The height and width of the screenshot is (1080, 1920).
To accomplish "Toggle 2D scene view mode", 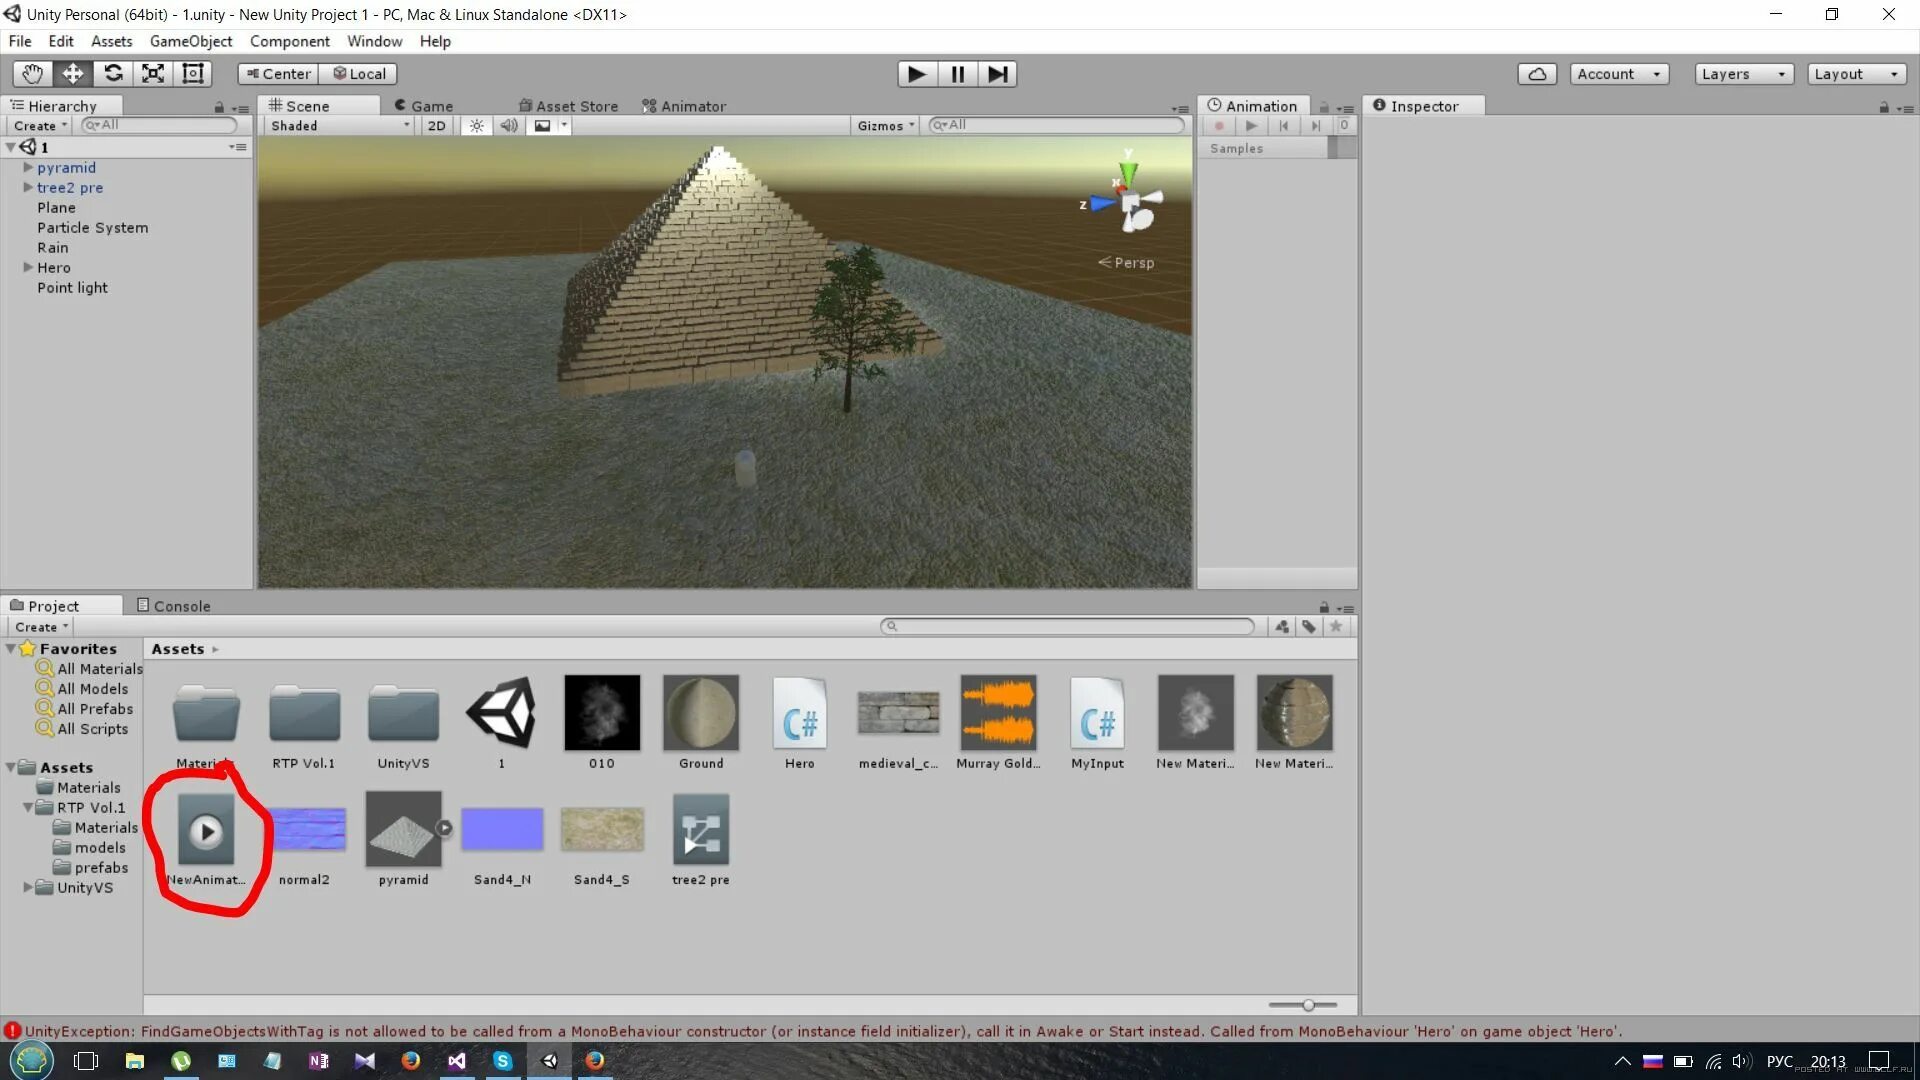I will 436,125.
